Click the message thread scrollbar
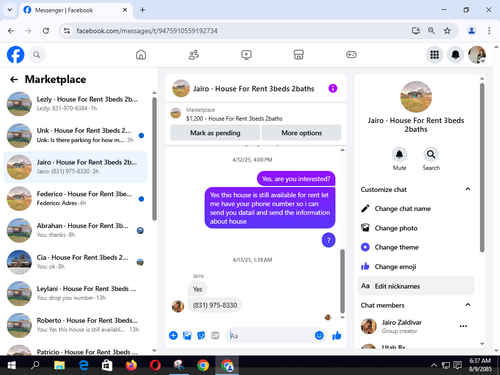Image resolution: width=500 pixels, height=375 pixels. (x=342, y=281)
